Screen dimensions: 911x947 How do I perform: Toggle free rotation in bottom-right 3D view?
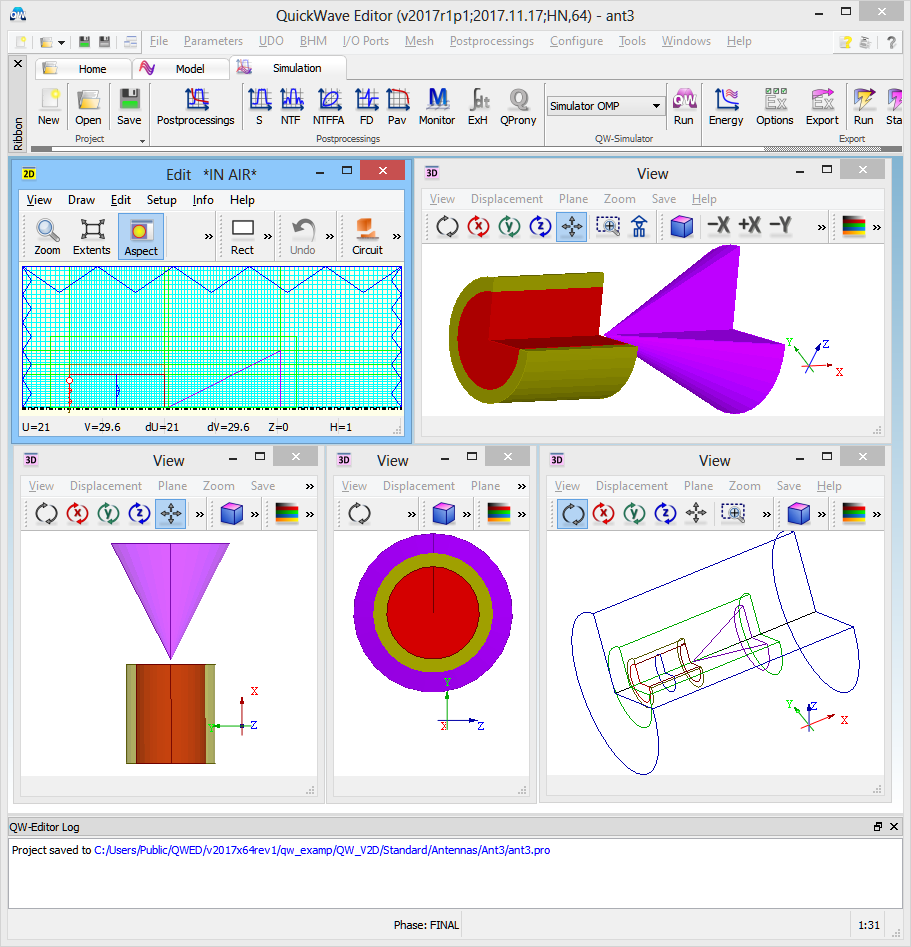click(x=572, y=514)
